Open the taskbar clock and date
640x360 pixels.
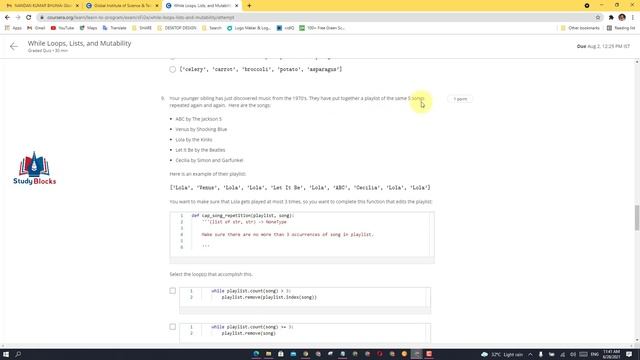[x=611, y=354]
